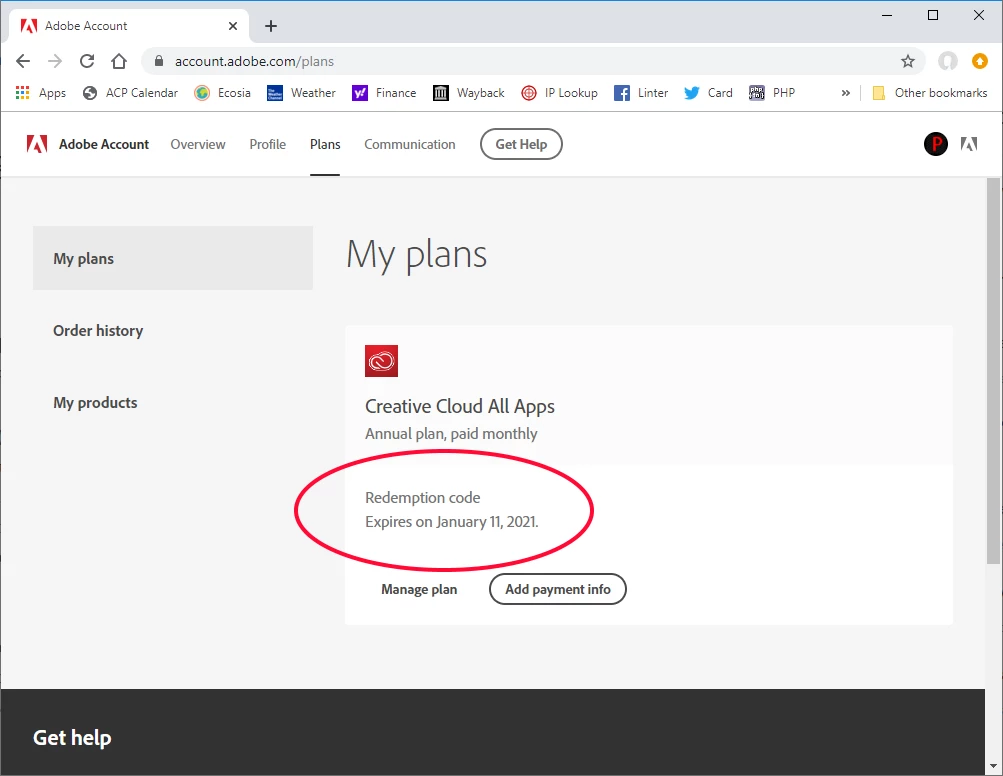
Task: Select the Plans tab
Action: [x=325, y=145]
